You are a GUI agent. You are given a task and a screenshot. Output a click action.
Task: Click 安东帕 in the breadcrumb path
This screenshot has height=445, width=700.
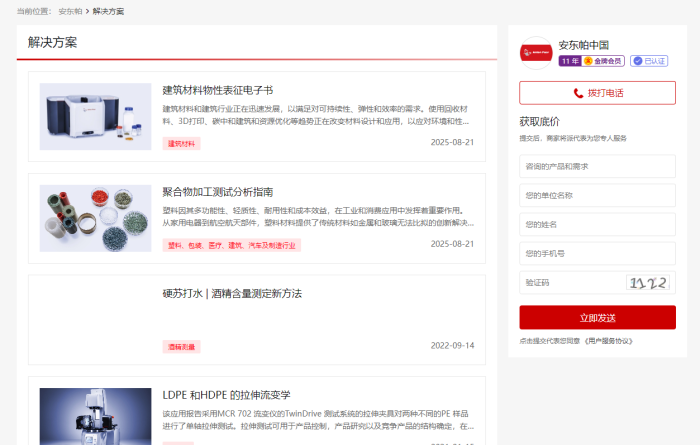click(70, 11)
